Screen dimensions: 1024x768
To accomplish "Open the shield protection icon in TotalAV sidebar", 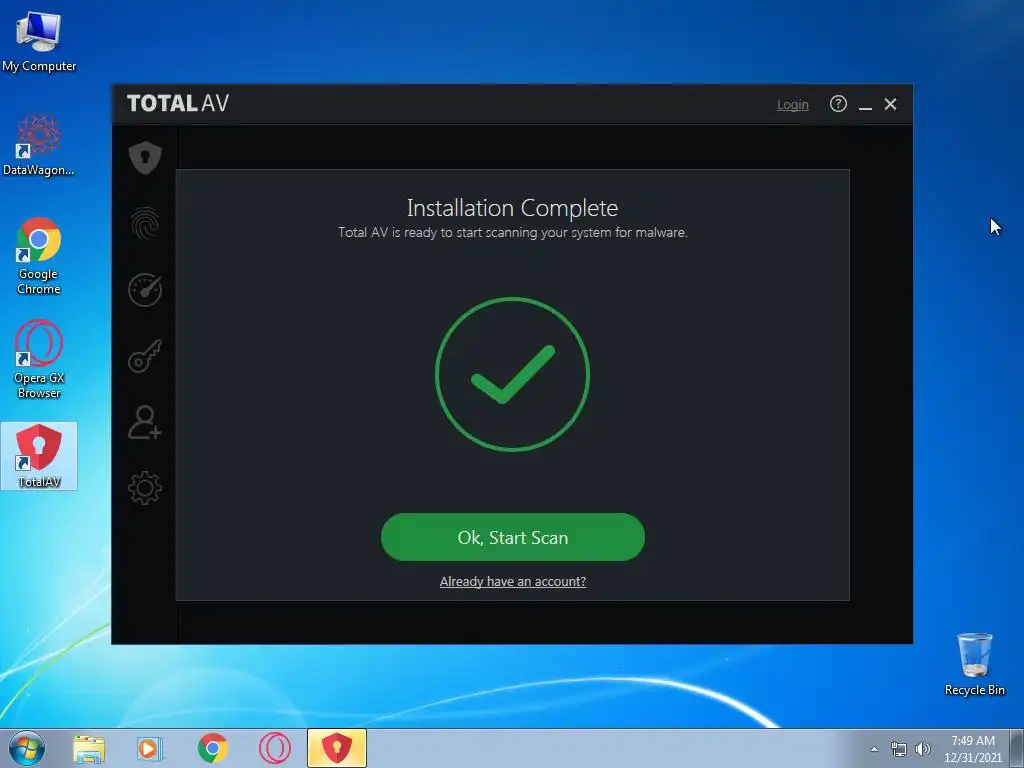I will [145, 157].
